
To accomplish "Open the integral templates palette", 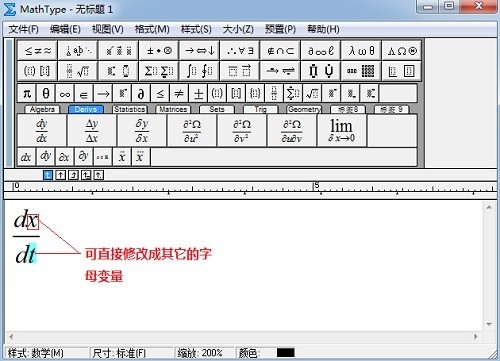I will coord(199,71).
